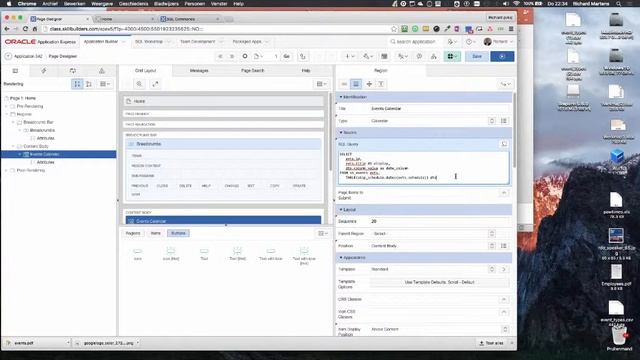
Task: Switch to the Page Search tab
Action: pos(253,71)
